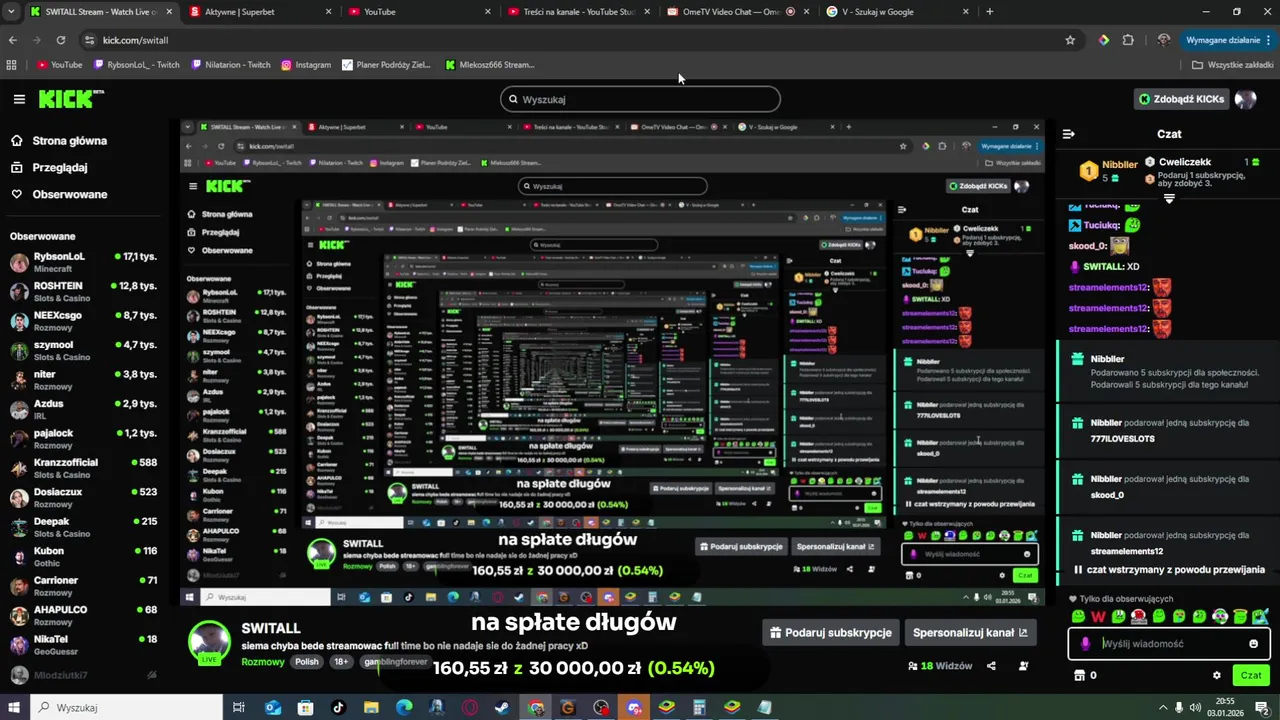Open Strona główna in the sidebar
The height and width of the screenshot is (720, 1280).
tap(59, 141)
